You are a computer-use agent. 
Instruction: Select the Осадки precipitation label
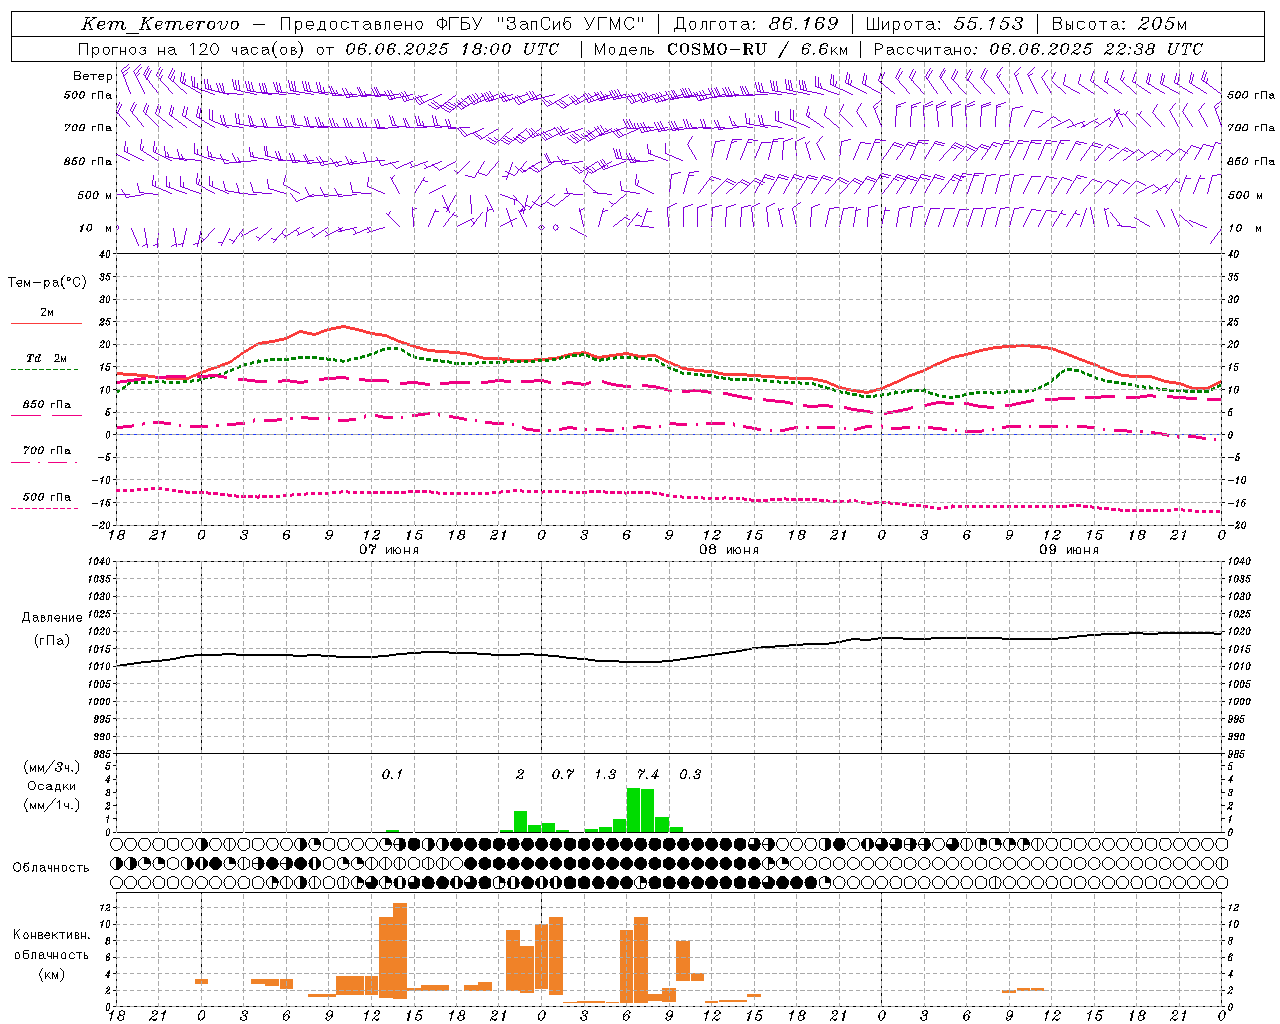[x=52, y=786]
